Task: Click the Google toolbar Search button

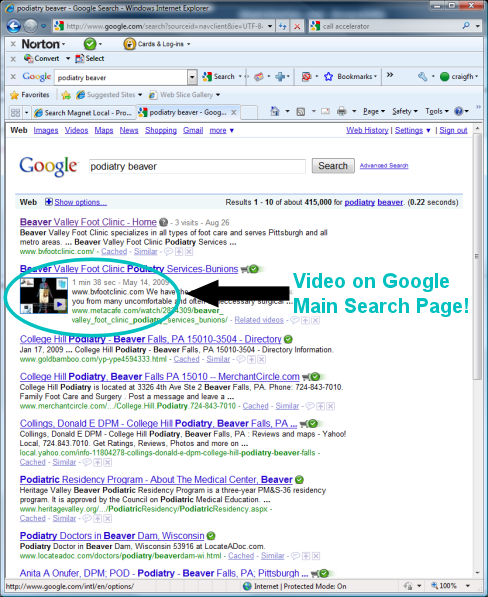Action: pyautogui.click(x=218, y=77)
